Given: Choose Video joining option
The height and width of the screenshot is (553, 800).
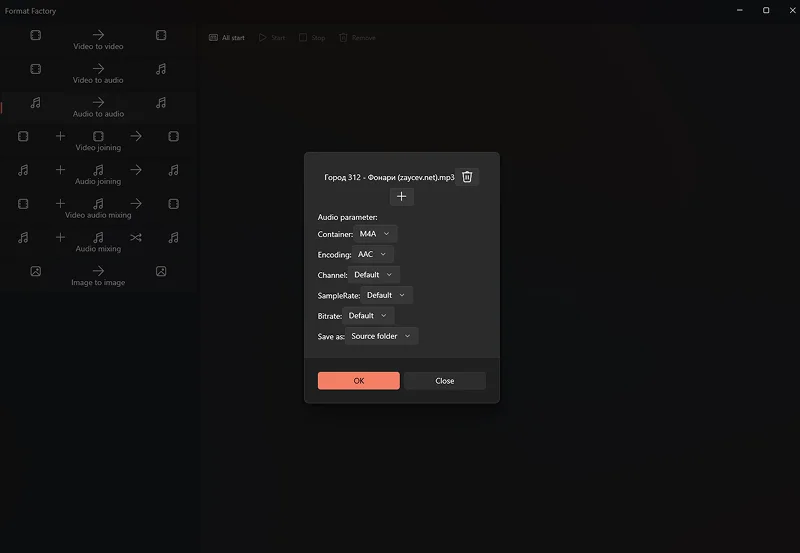Looking at the screenshot, I should pyautogui.click(x=98, y=141).
